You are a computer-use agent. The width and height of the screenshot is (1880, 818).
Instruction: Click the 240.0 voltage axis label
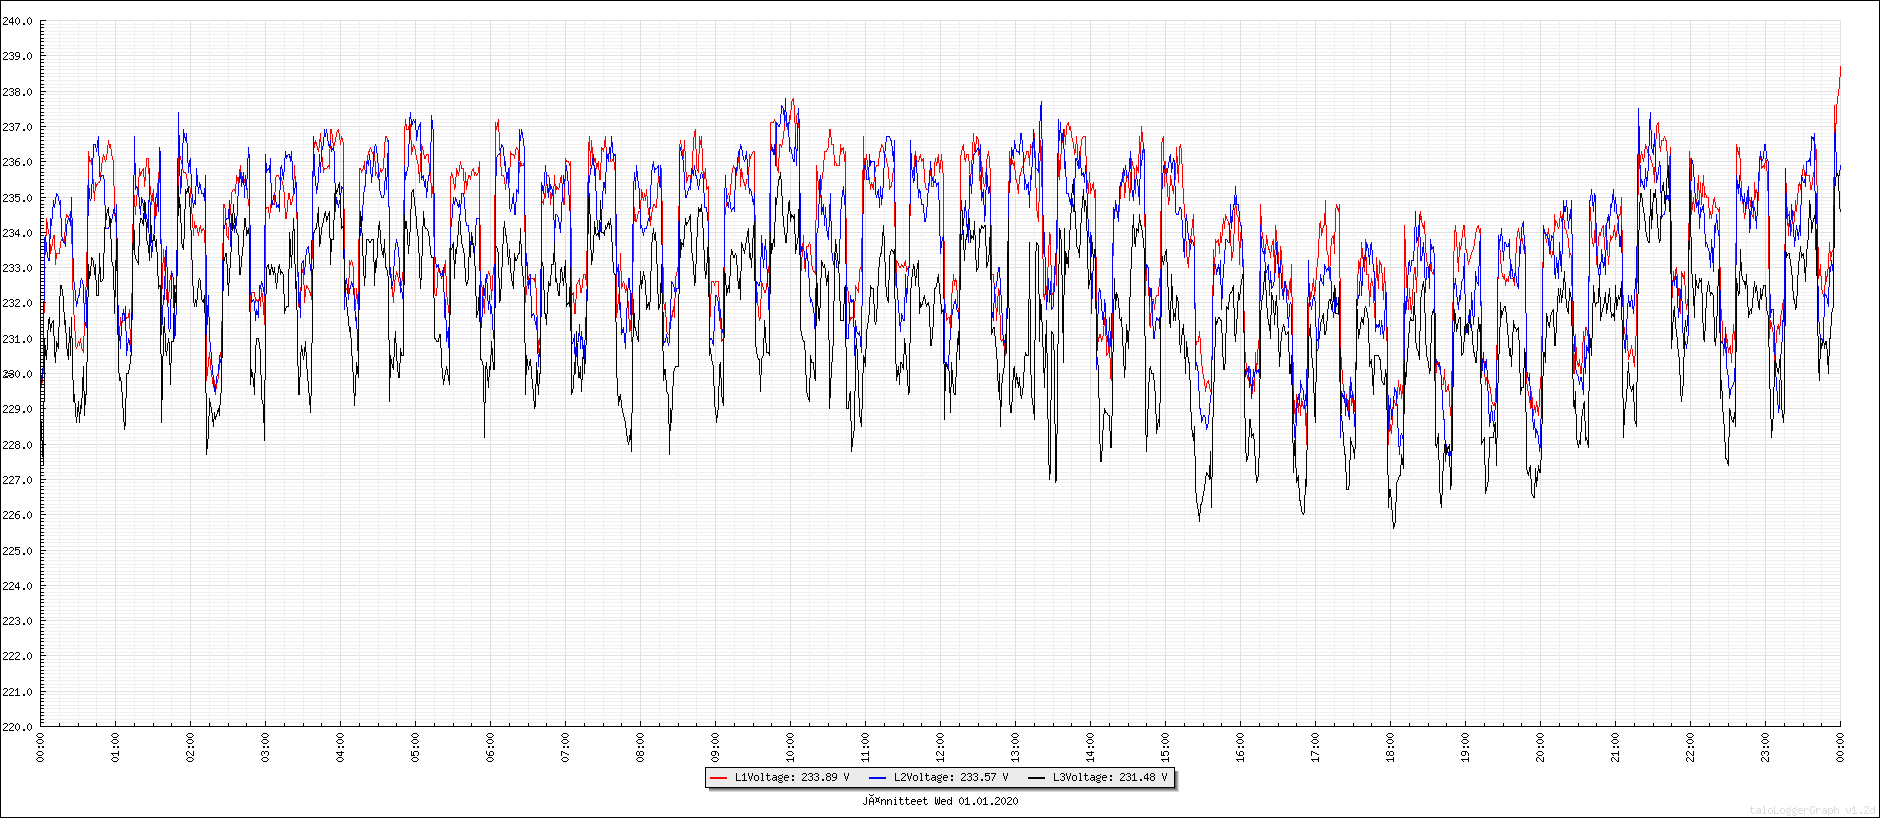pyautogui.click(x=17, y=21)
